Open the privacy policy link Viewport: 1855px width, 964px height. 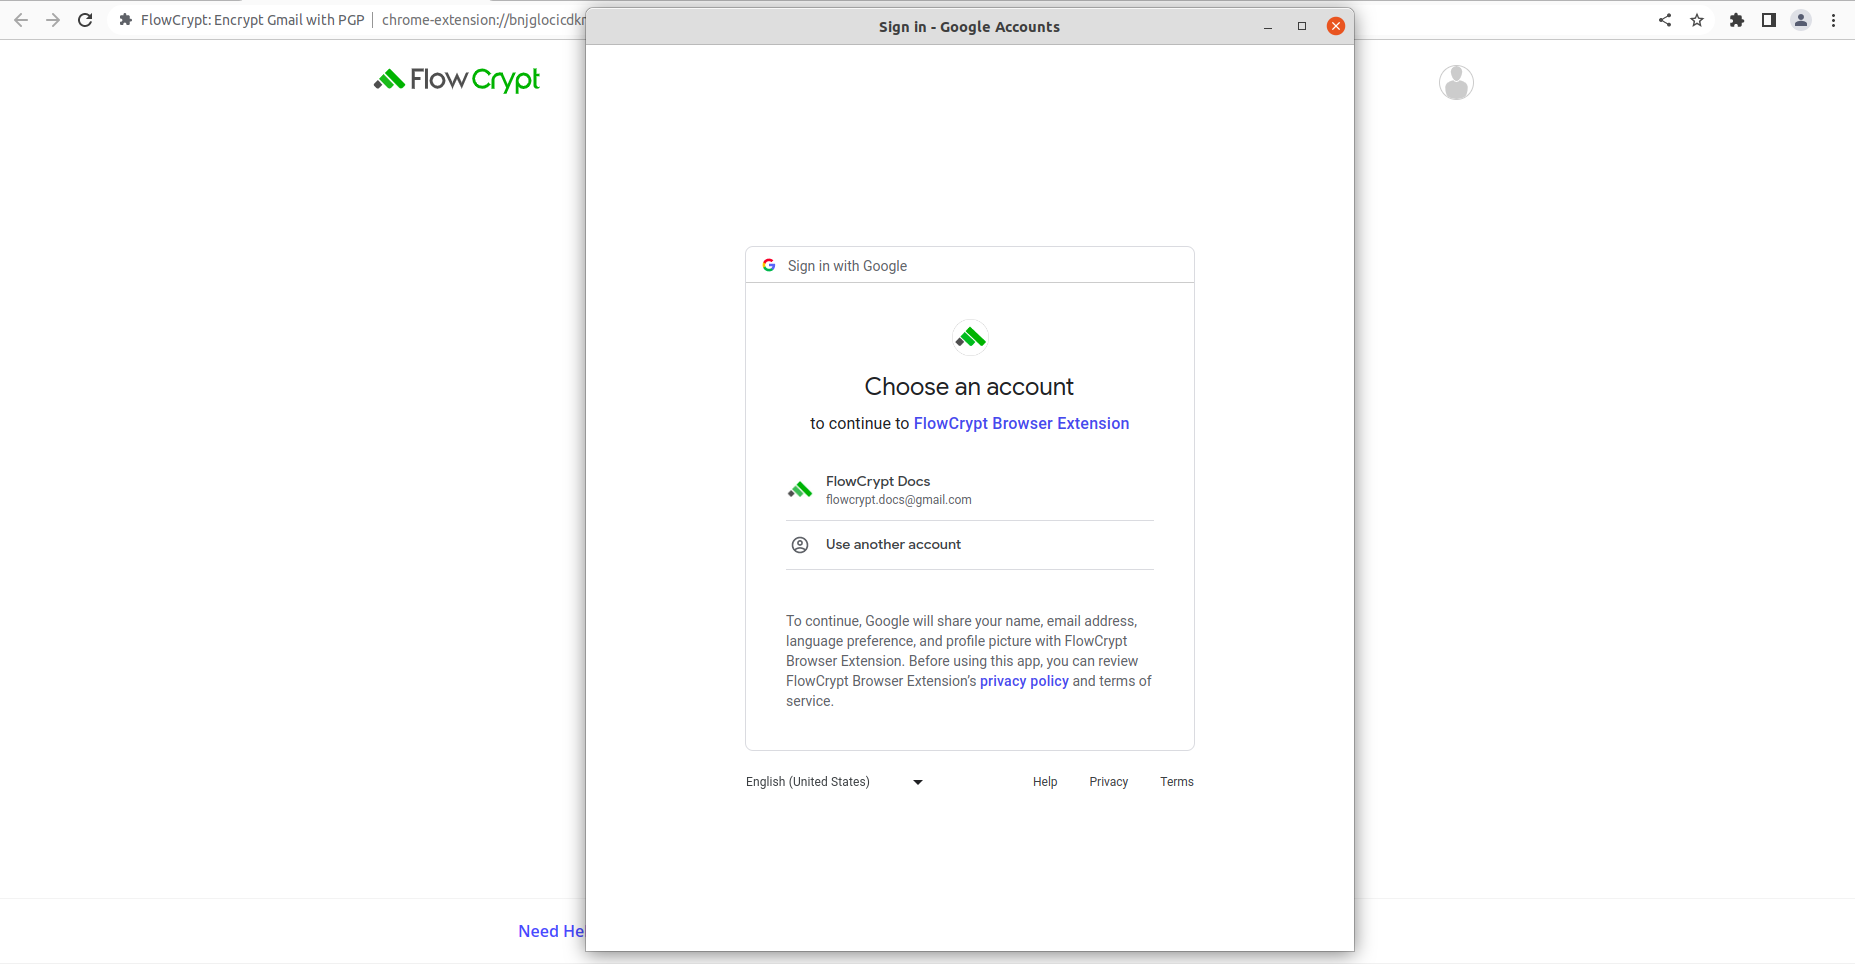pyautogui.click(x=1024, y=681)
